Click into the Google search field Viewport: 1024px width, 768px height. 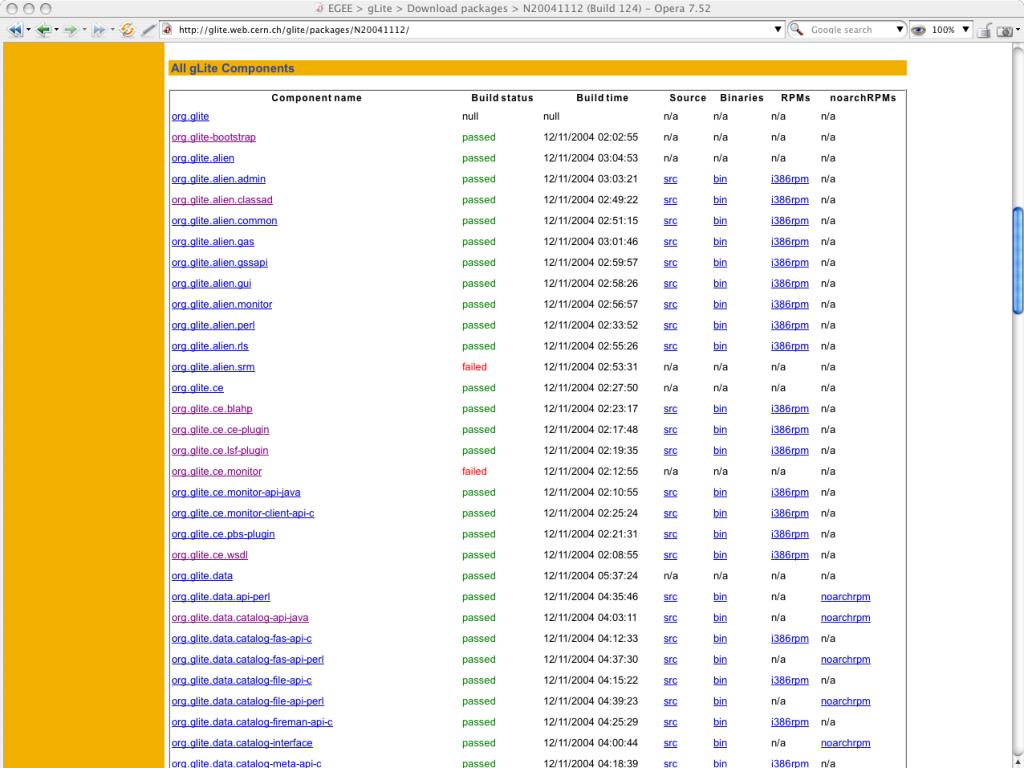coord(850,29)
